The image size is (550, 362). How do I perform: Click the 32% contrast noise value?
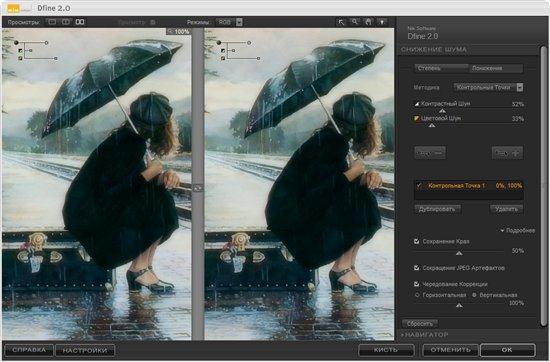tap(517, 104)
